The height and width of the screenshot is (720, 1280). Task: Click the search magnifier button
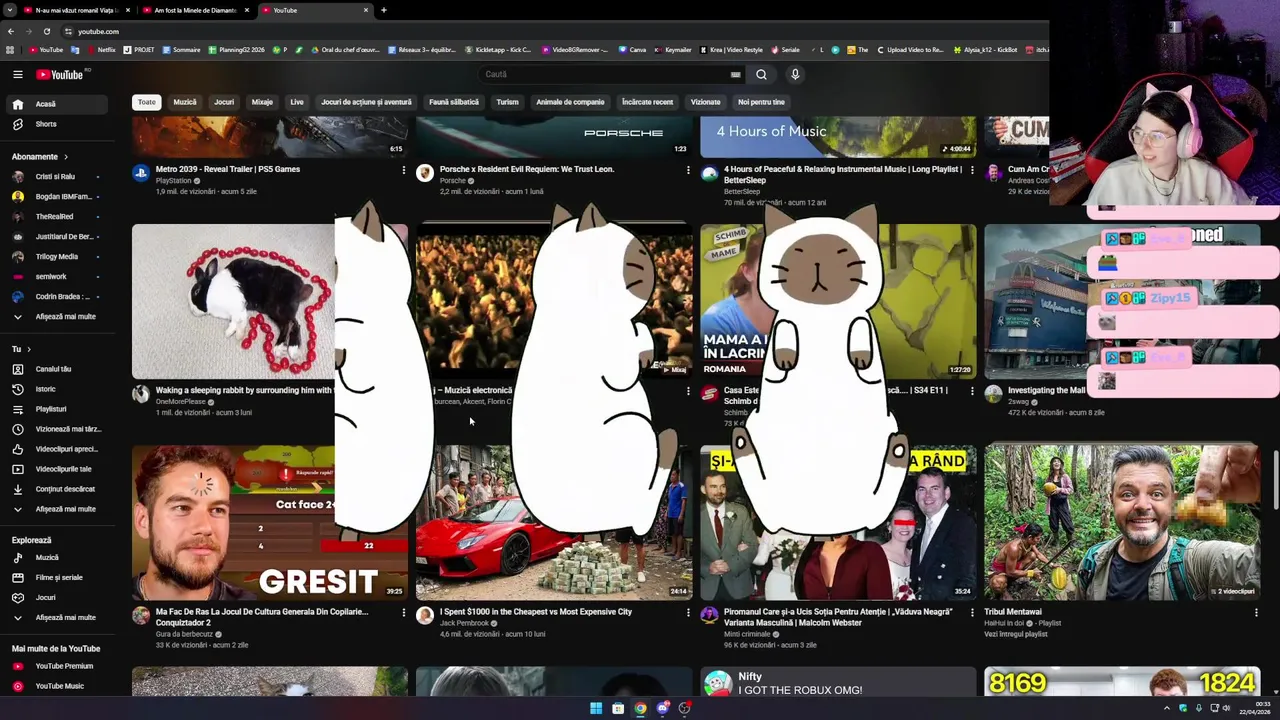761,74
